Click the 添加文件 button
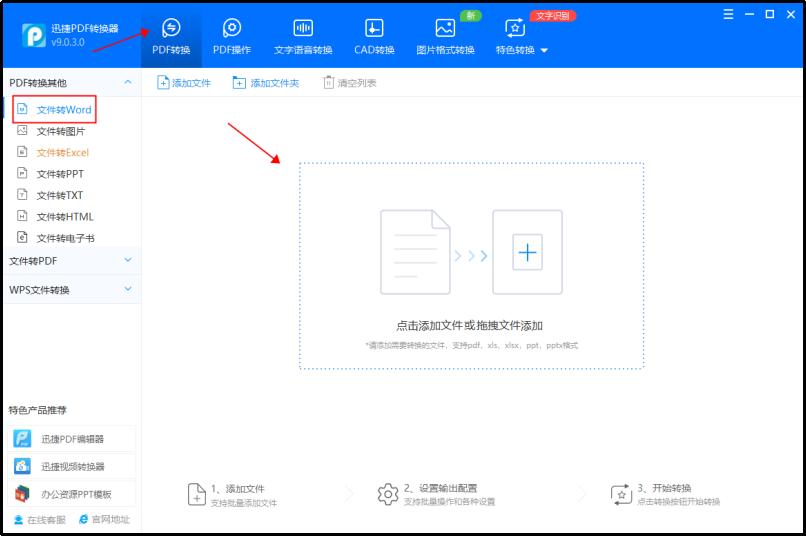 (x=184, y=83)
